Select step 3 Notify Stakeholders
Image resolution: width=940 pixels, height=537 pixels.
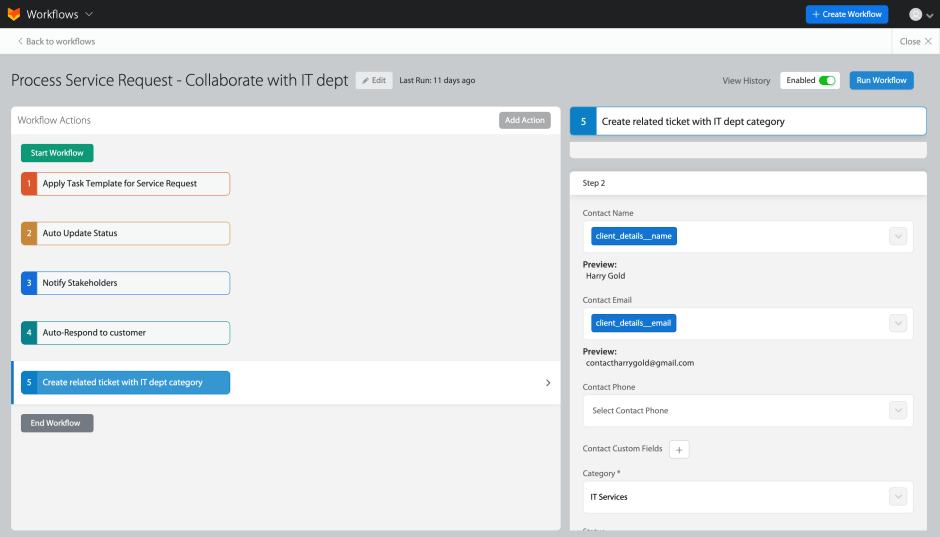pos(125,283)
